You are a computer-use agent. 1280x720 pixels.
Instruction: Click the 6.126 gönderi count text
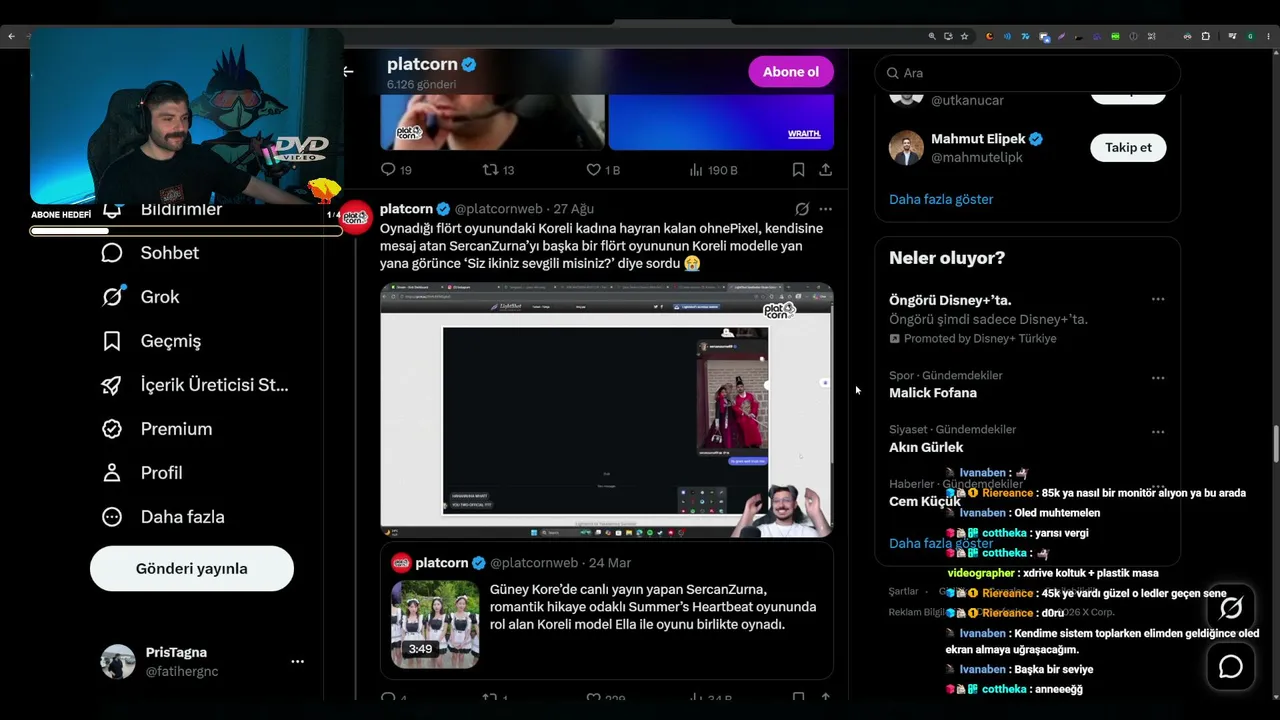pos(421,85)
